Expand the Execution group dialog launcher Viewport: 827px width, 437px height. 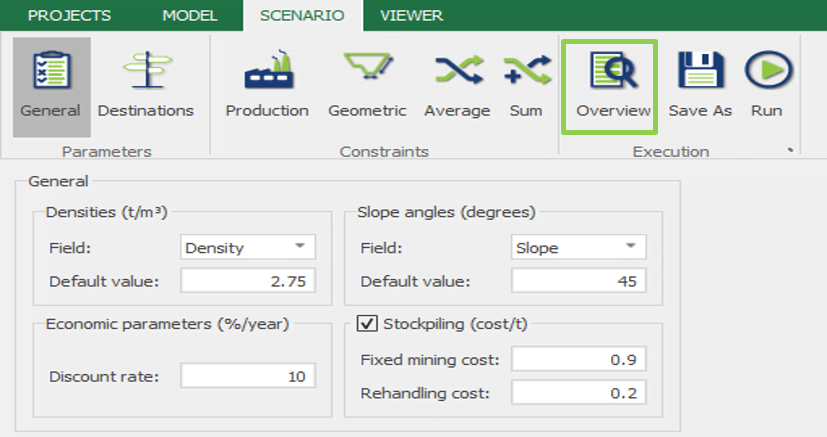coord(790,152)
